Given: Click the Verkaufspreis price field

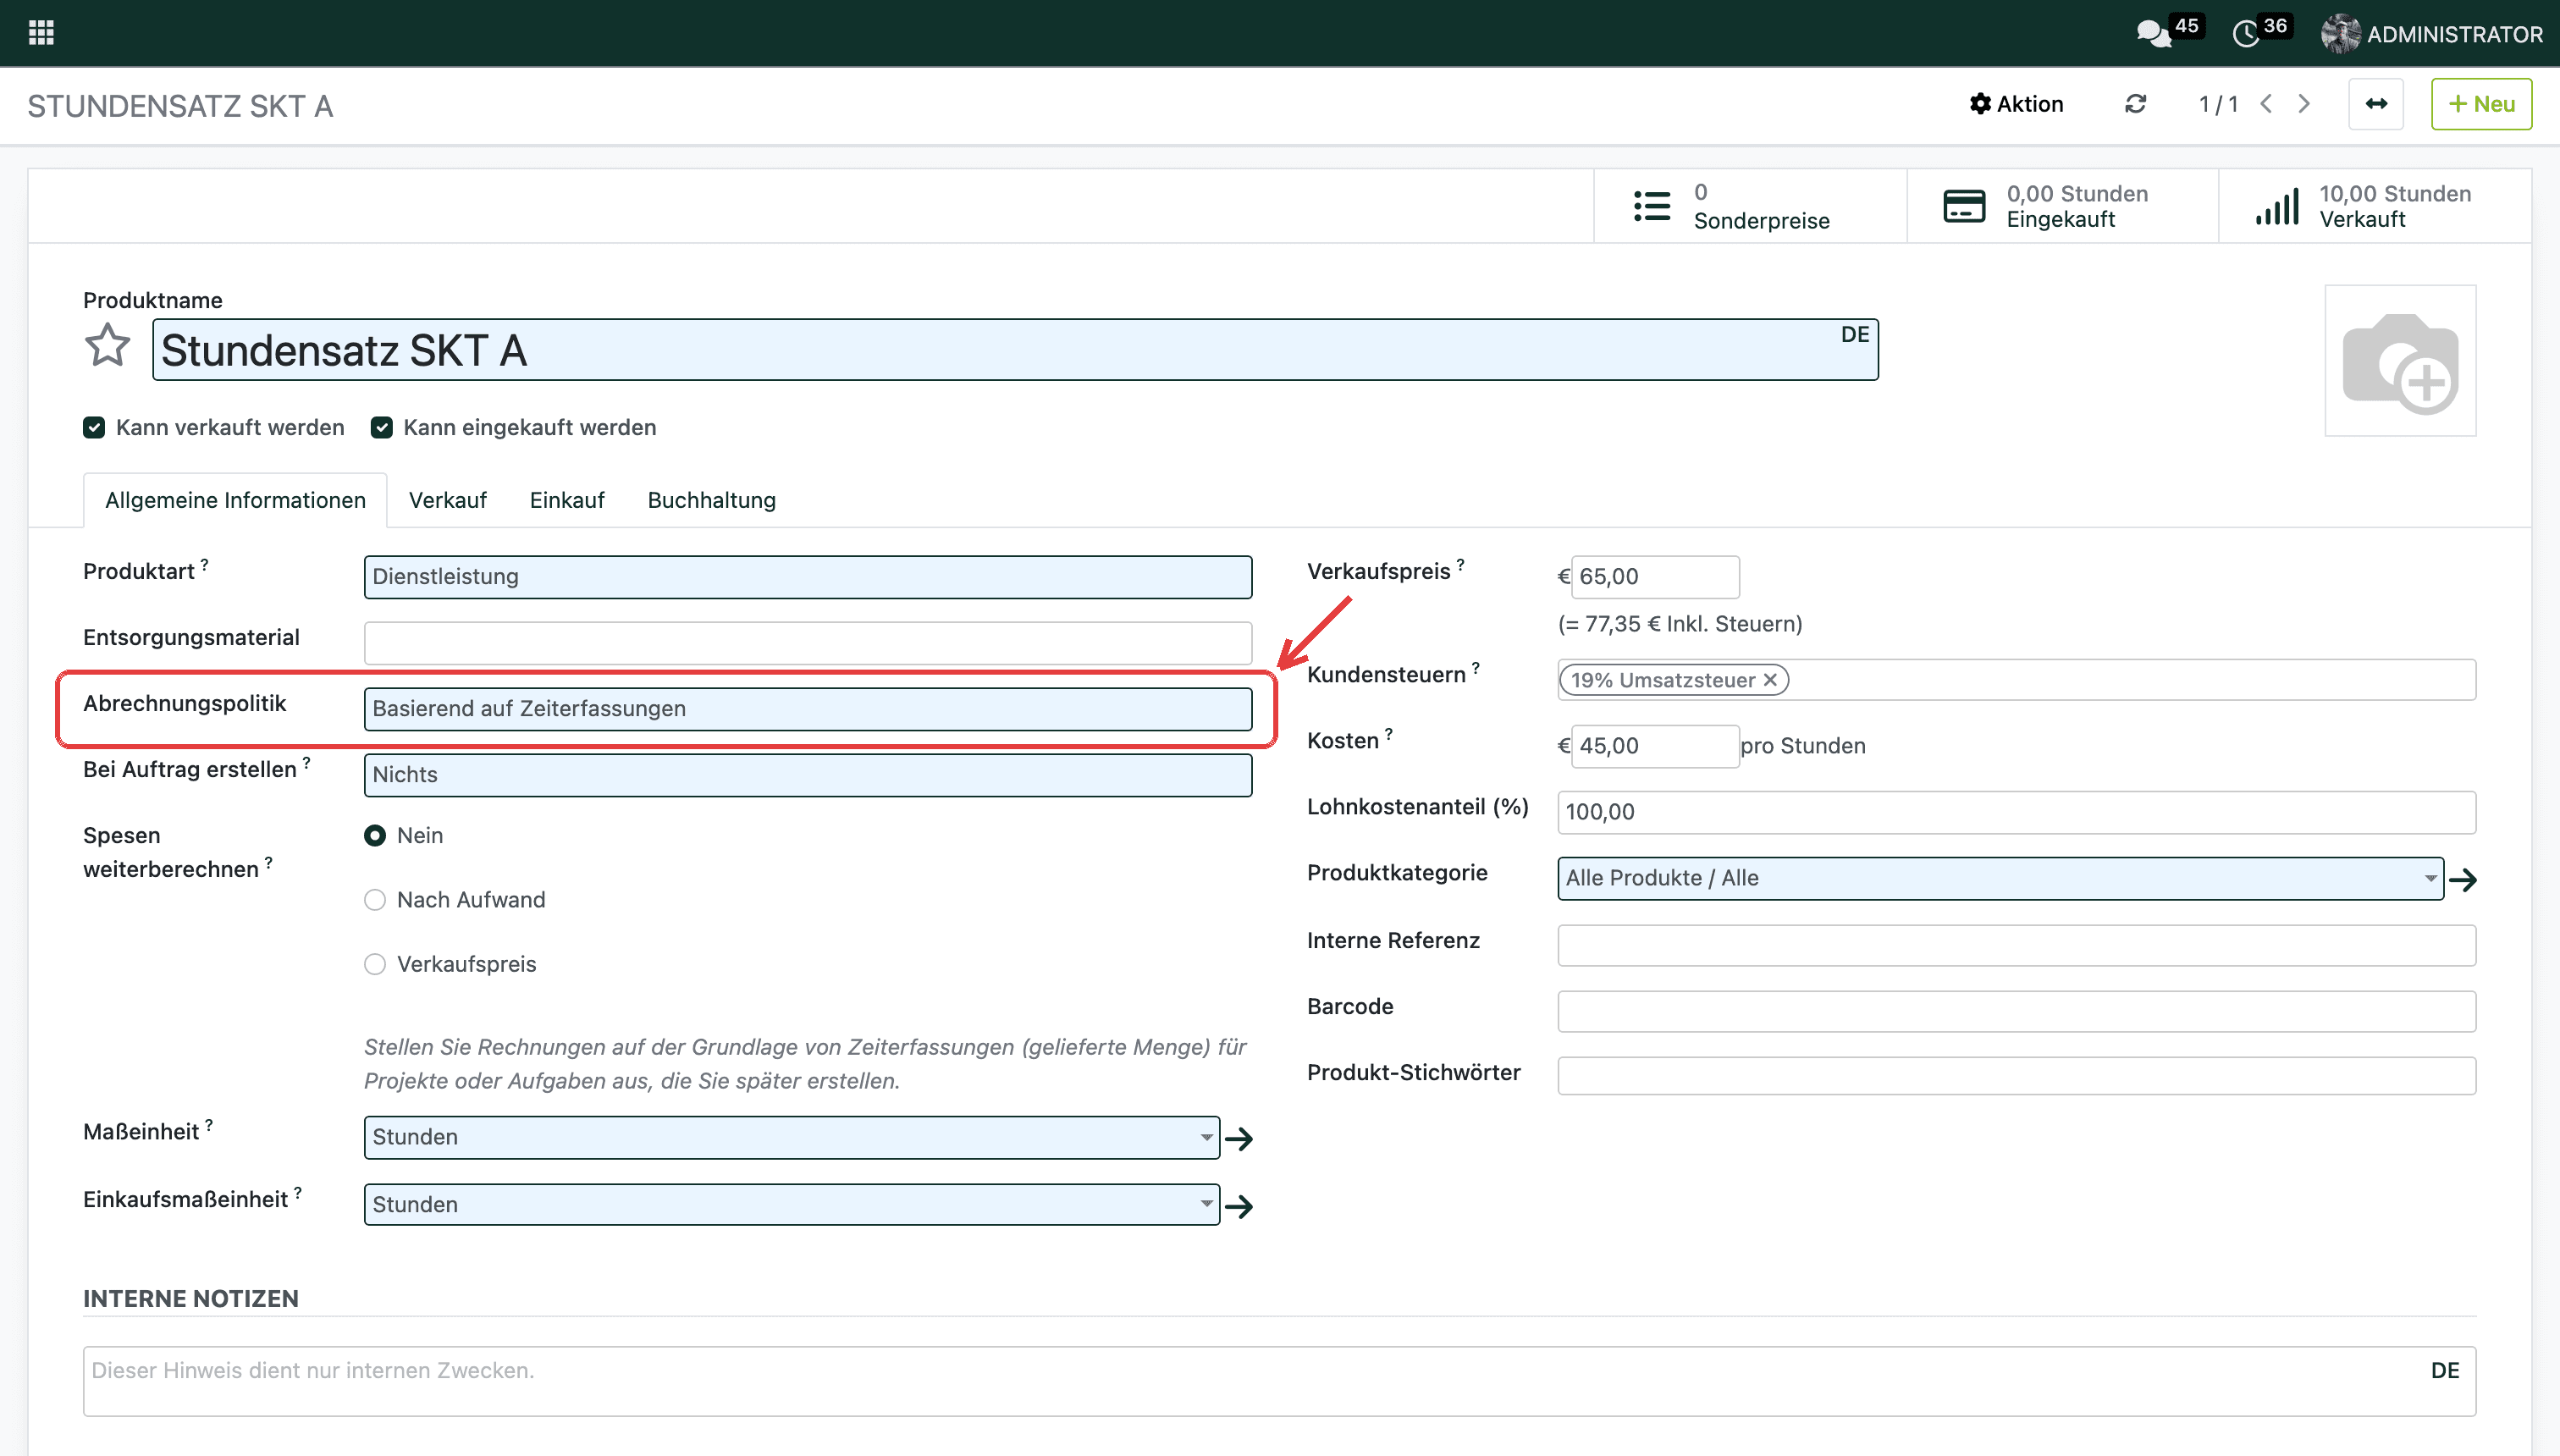Looking at the screenshot, I should [1655, 577].
